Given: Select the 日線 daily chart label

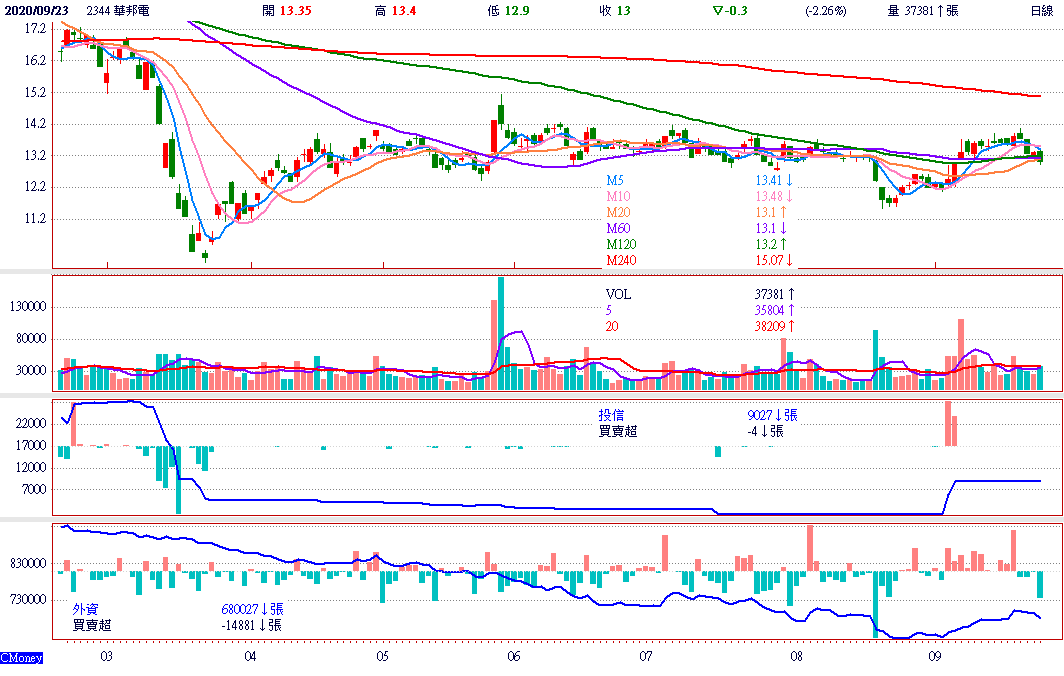Looking at the screenshot, I should click(x=1041, y=10).
